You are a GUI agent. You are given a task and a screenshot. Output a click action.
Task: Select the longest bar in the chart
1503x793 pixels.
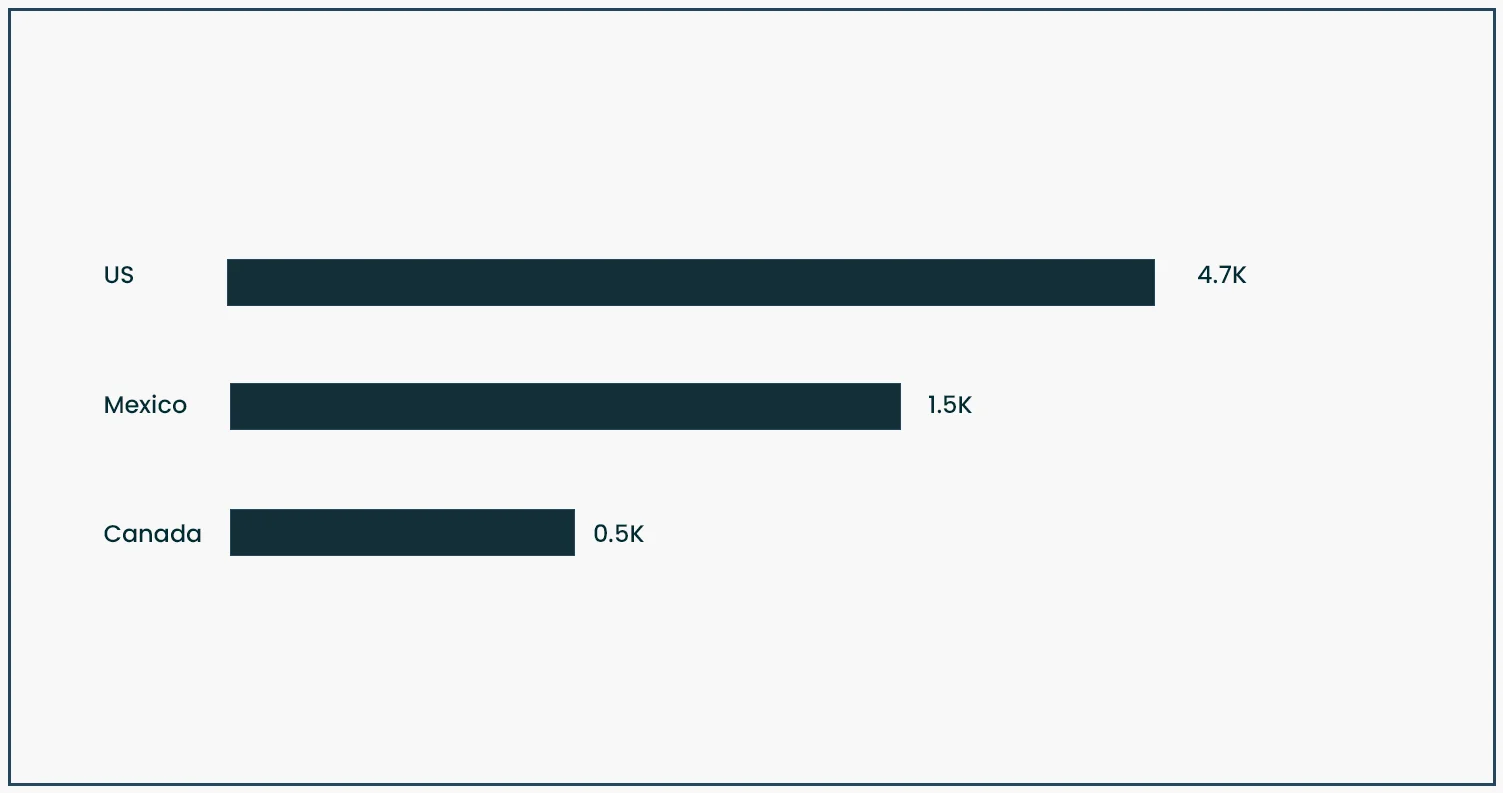coord(690,282)
